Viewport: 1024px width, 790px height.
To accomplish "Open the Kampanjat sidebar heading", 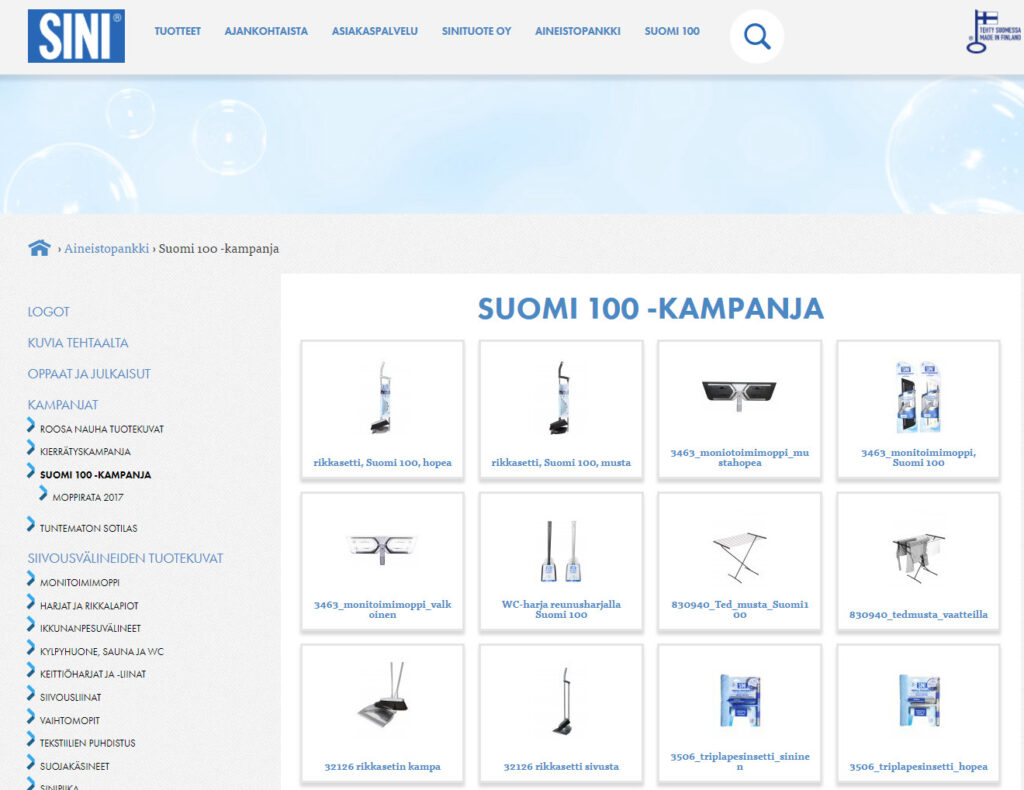I will 63,405.
